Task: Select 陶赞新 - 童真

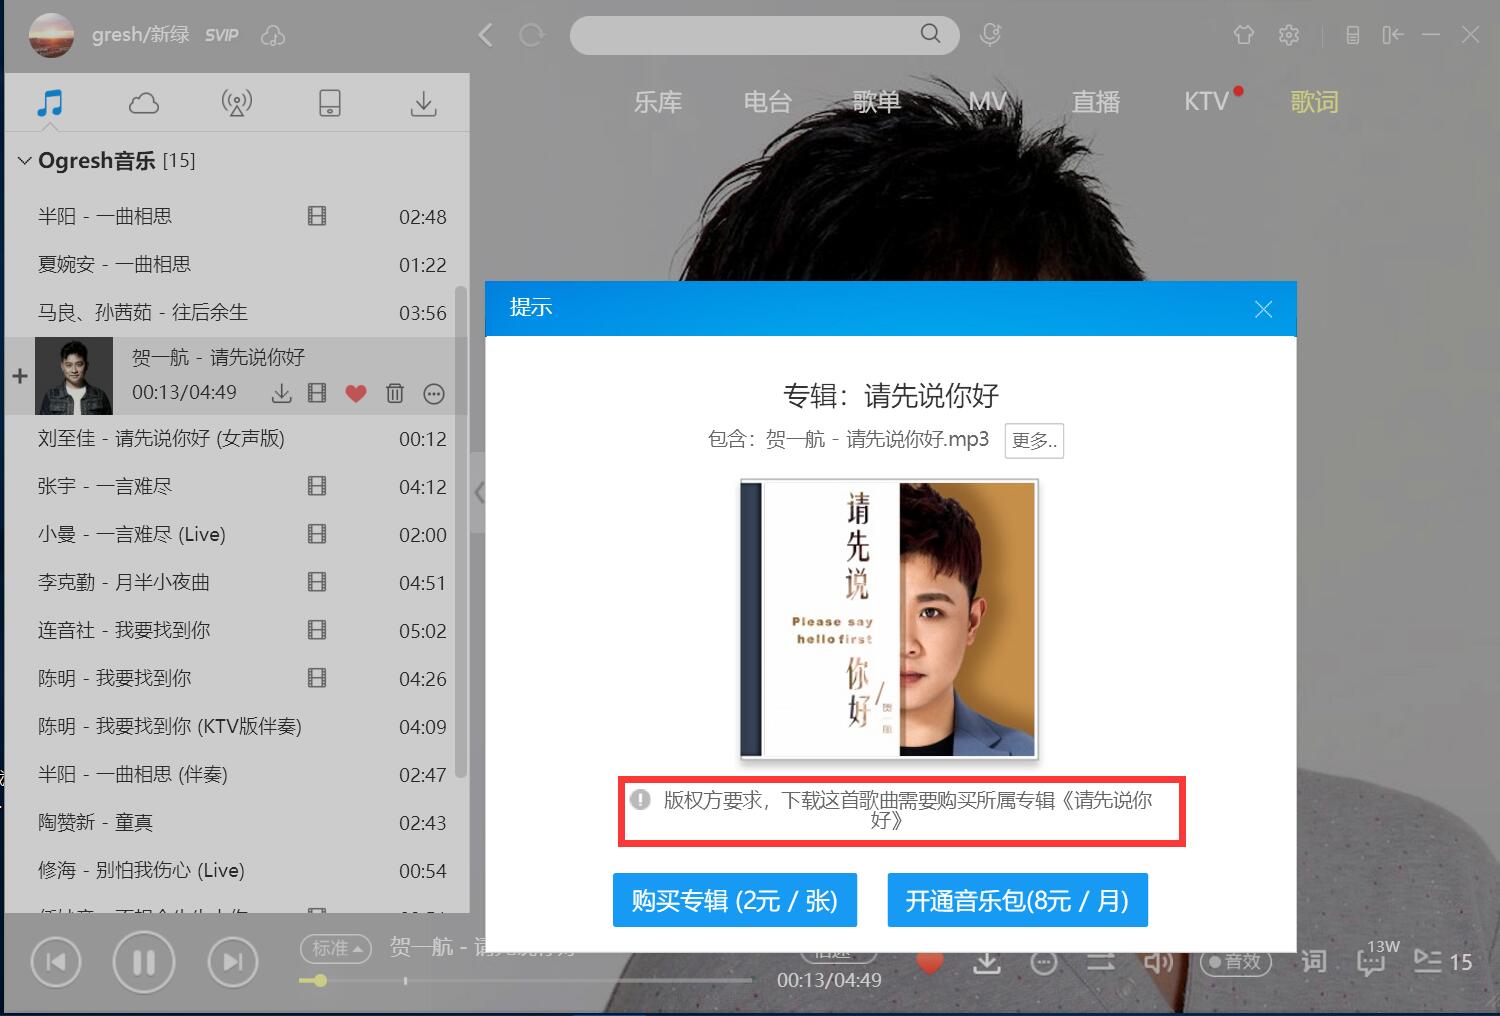Action: click(237, 822)
